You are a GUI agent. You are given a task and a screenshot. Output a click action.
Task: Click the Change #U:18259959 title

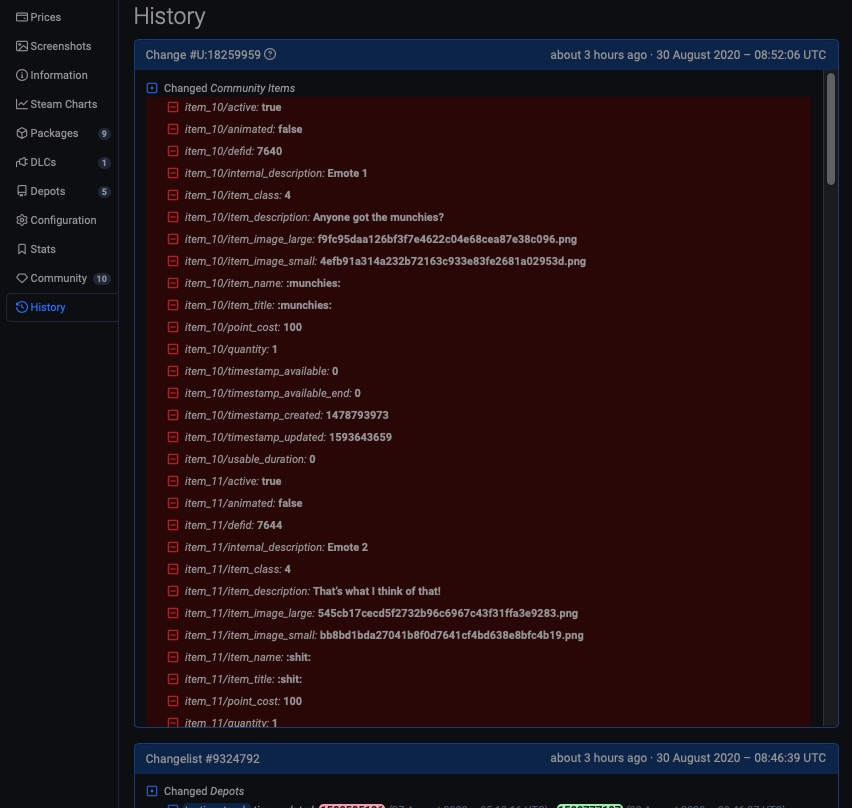point(203,55)
